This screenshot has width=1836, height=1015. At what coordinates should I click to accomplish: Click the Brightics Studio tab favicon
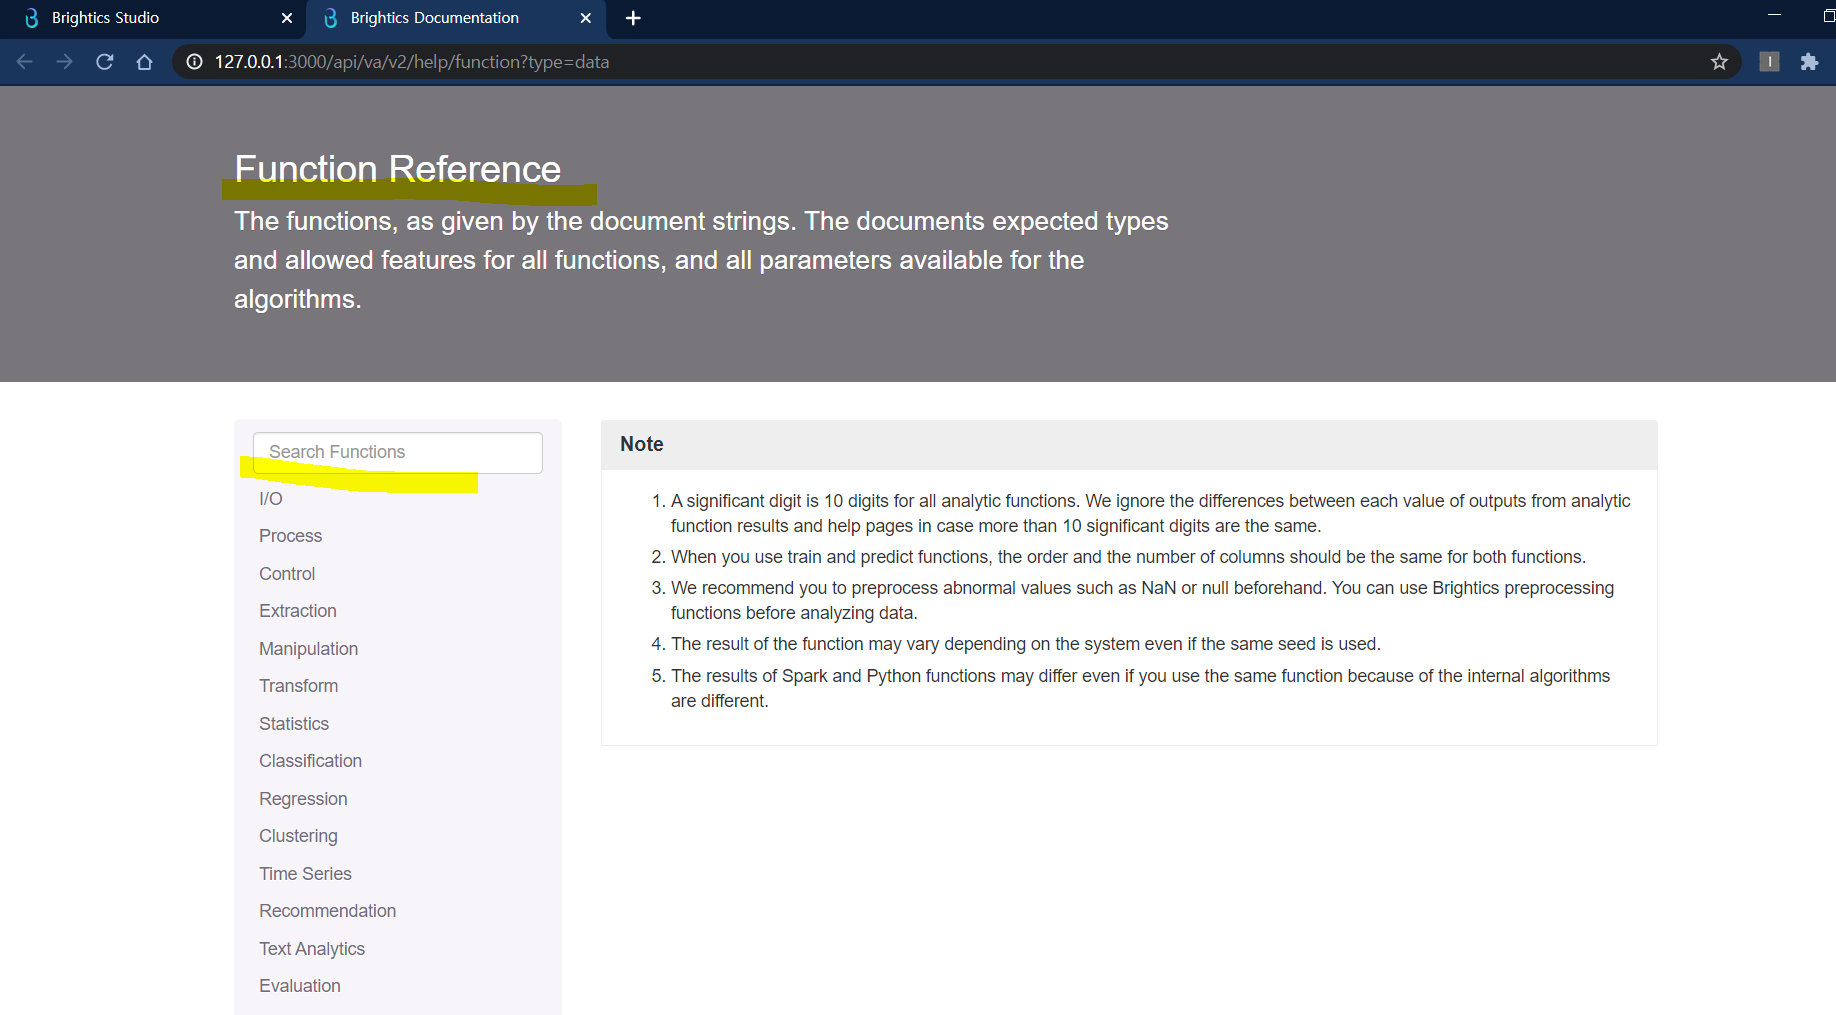click(32, 18)
